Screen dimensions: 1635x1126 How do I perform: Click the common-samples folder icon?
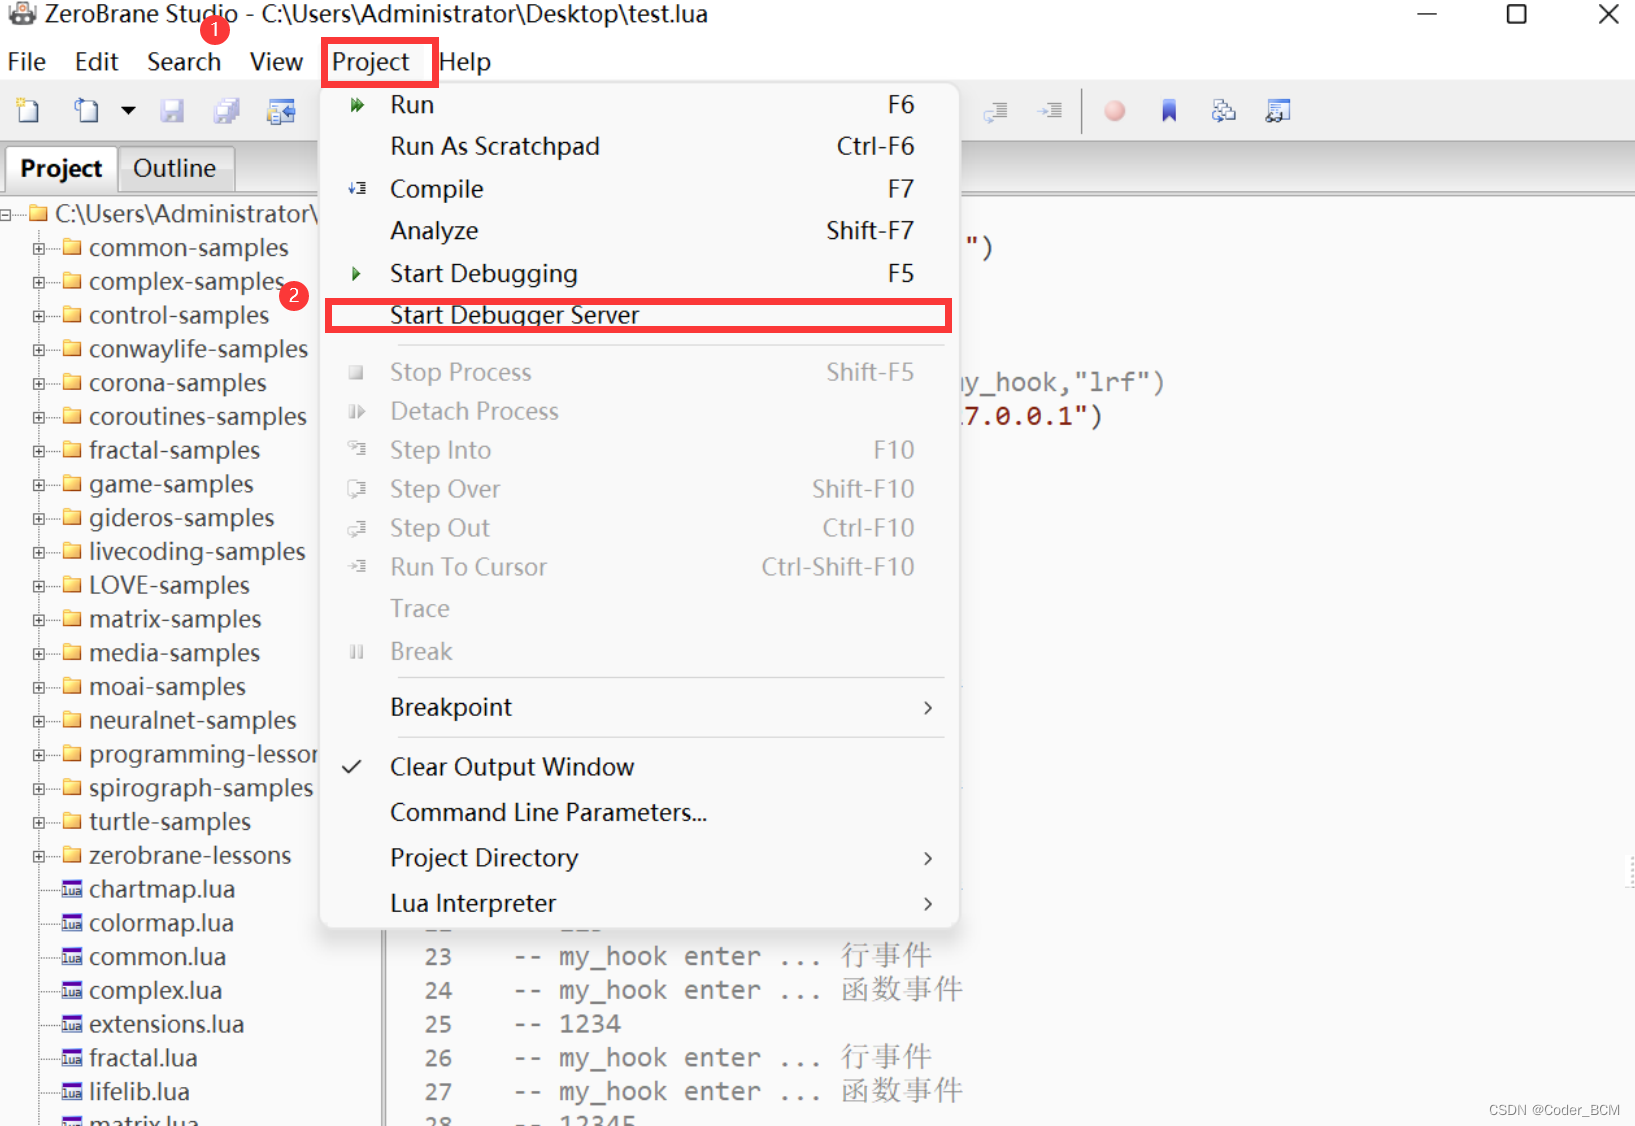tap(72, 247)
